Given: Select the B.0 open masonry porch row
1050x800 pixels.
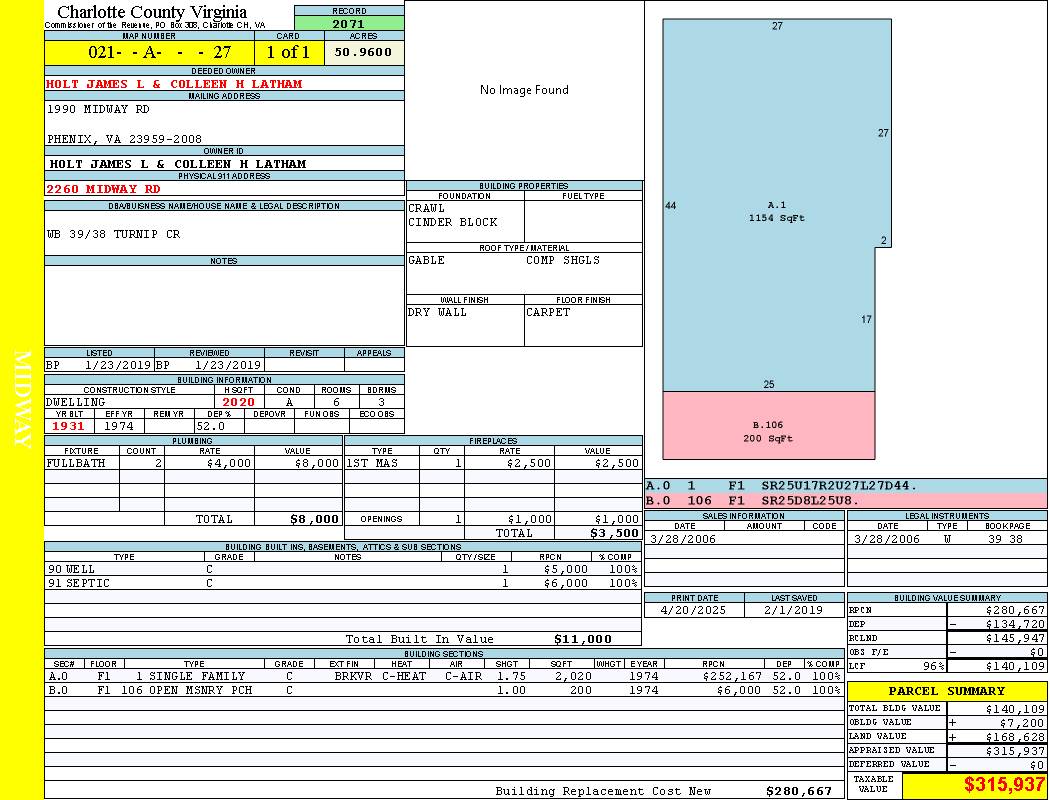Looking at the screenshot, I should (x=443, y=690).
